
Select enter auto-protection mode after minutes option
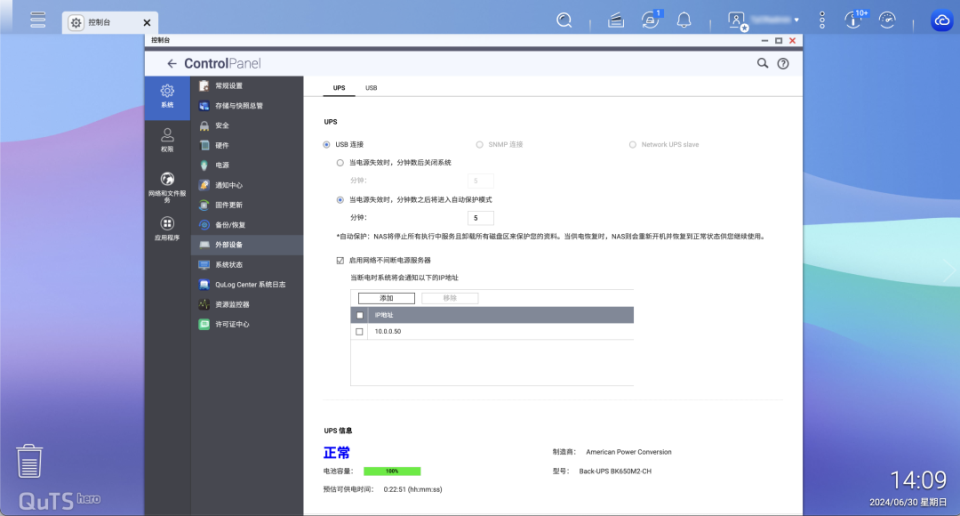pos(340,200)
